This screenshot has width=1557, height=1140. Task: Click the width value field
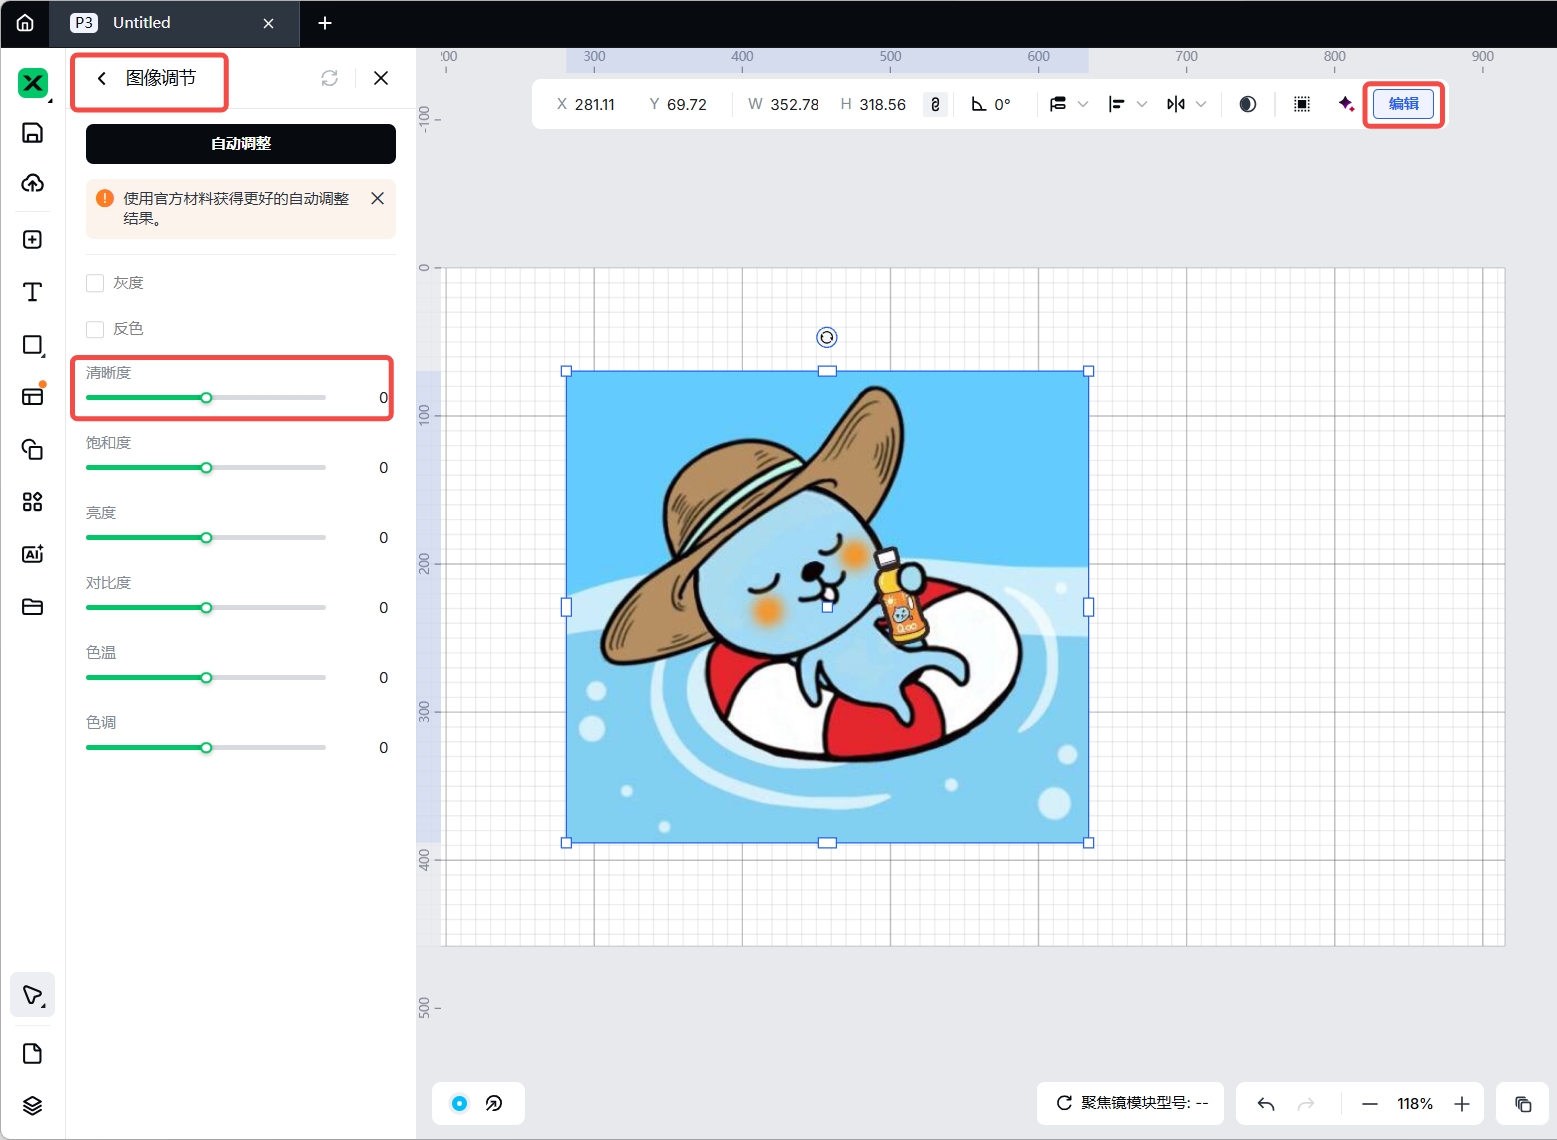pyautogui.click(x=794, y=104)
